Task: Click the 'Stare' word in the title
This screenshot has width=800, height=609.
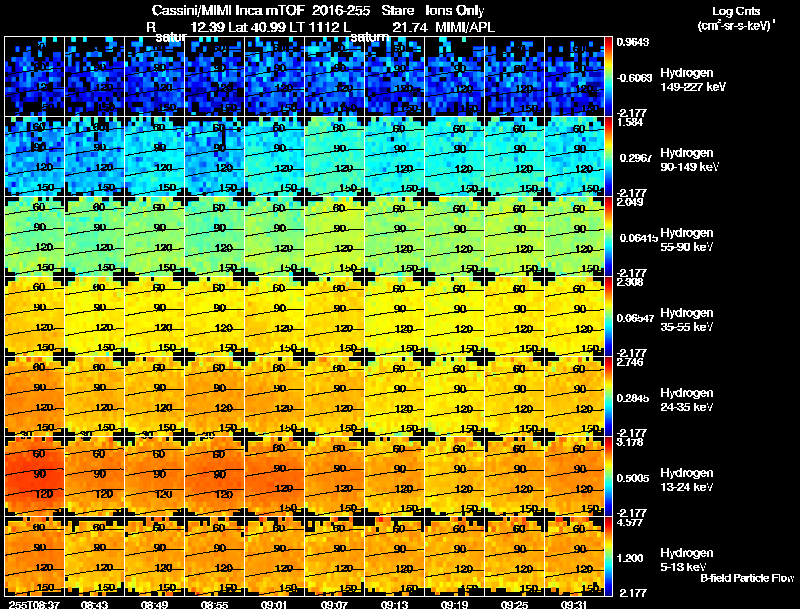Action: 397,11
